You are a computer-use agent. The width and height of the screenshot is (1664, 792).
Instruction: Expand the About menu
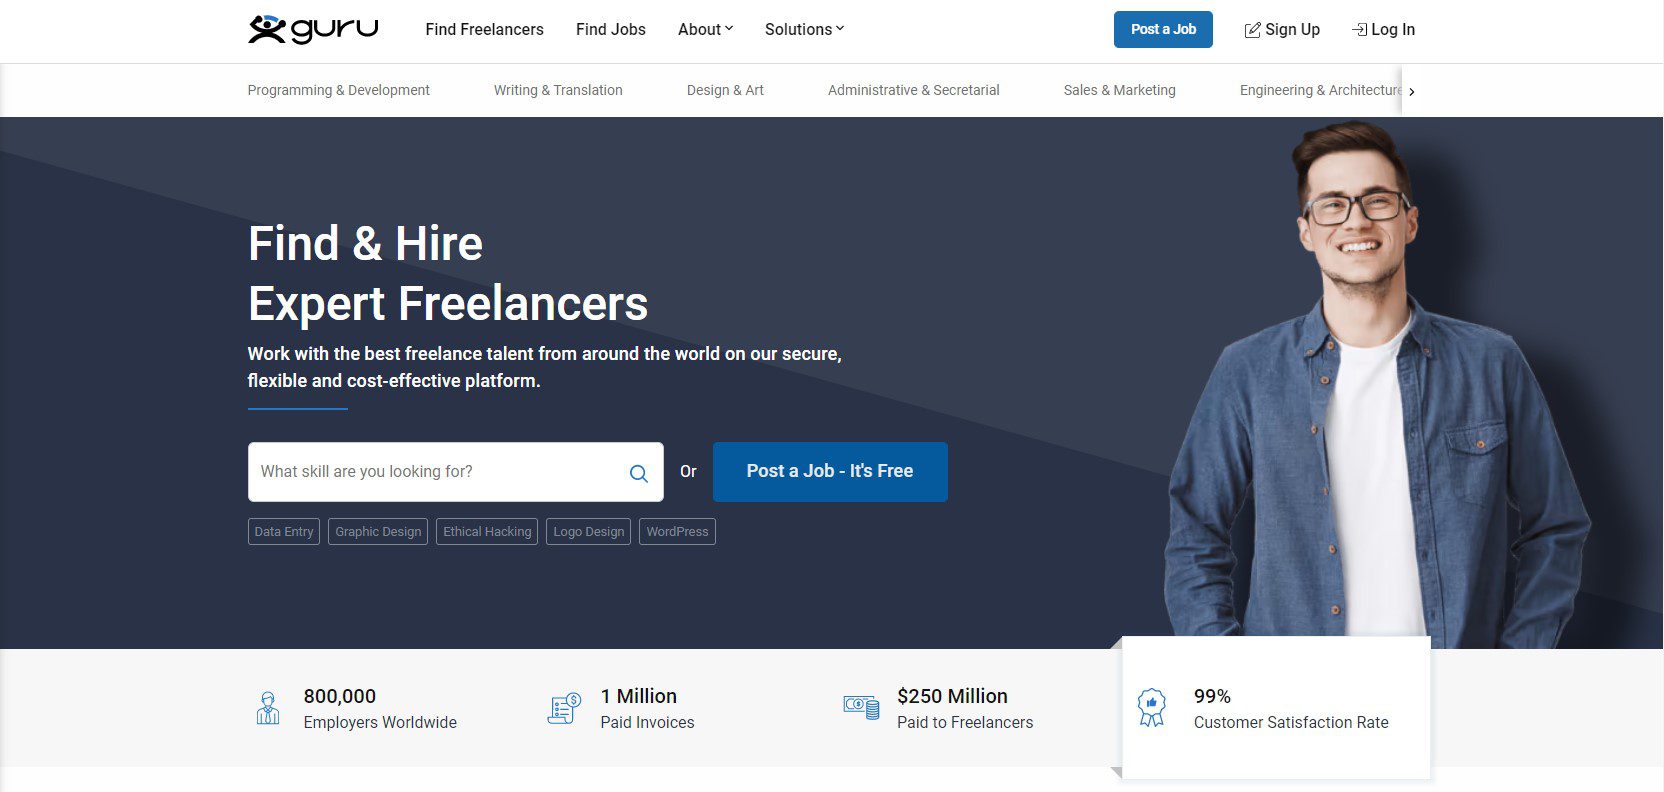tap(706, 29)
